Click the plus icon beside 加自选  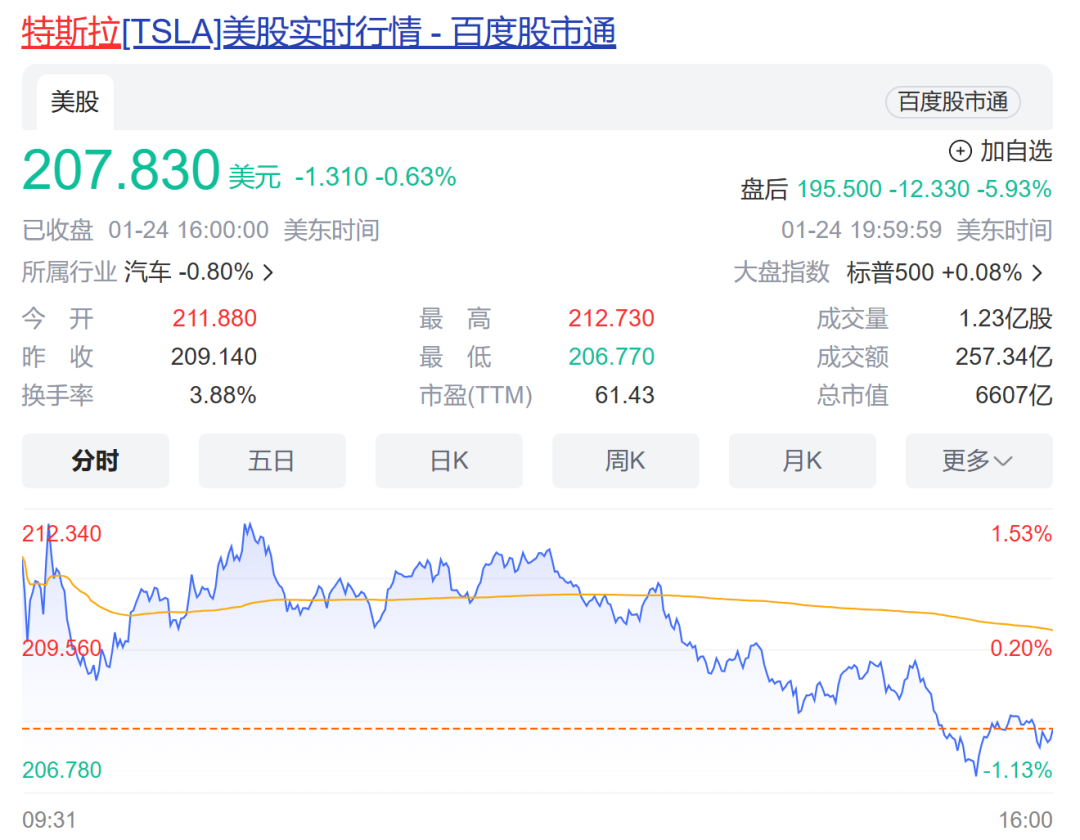(960, 151)
